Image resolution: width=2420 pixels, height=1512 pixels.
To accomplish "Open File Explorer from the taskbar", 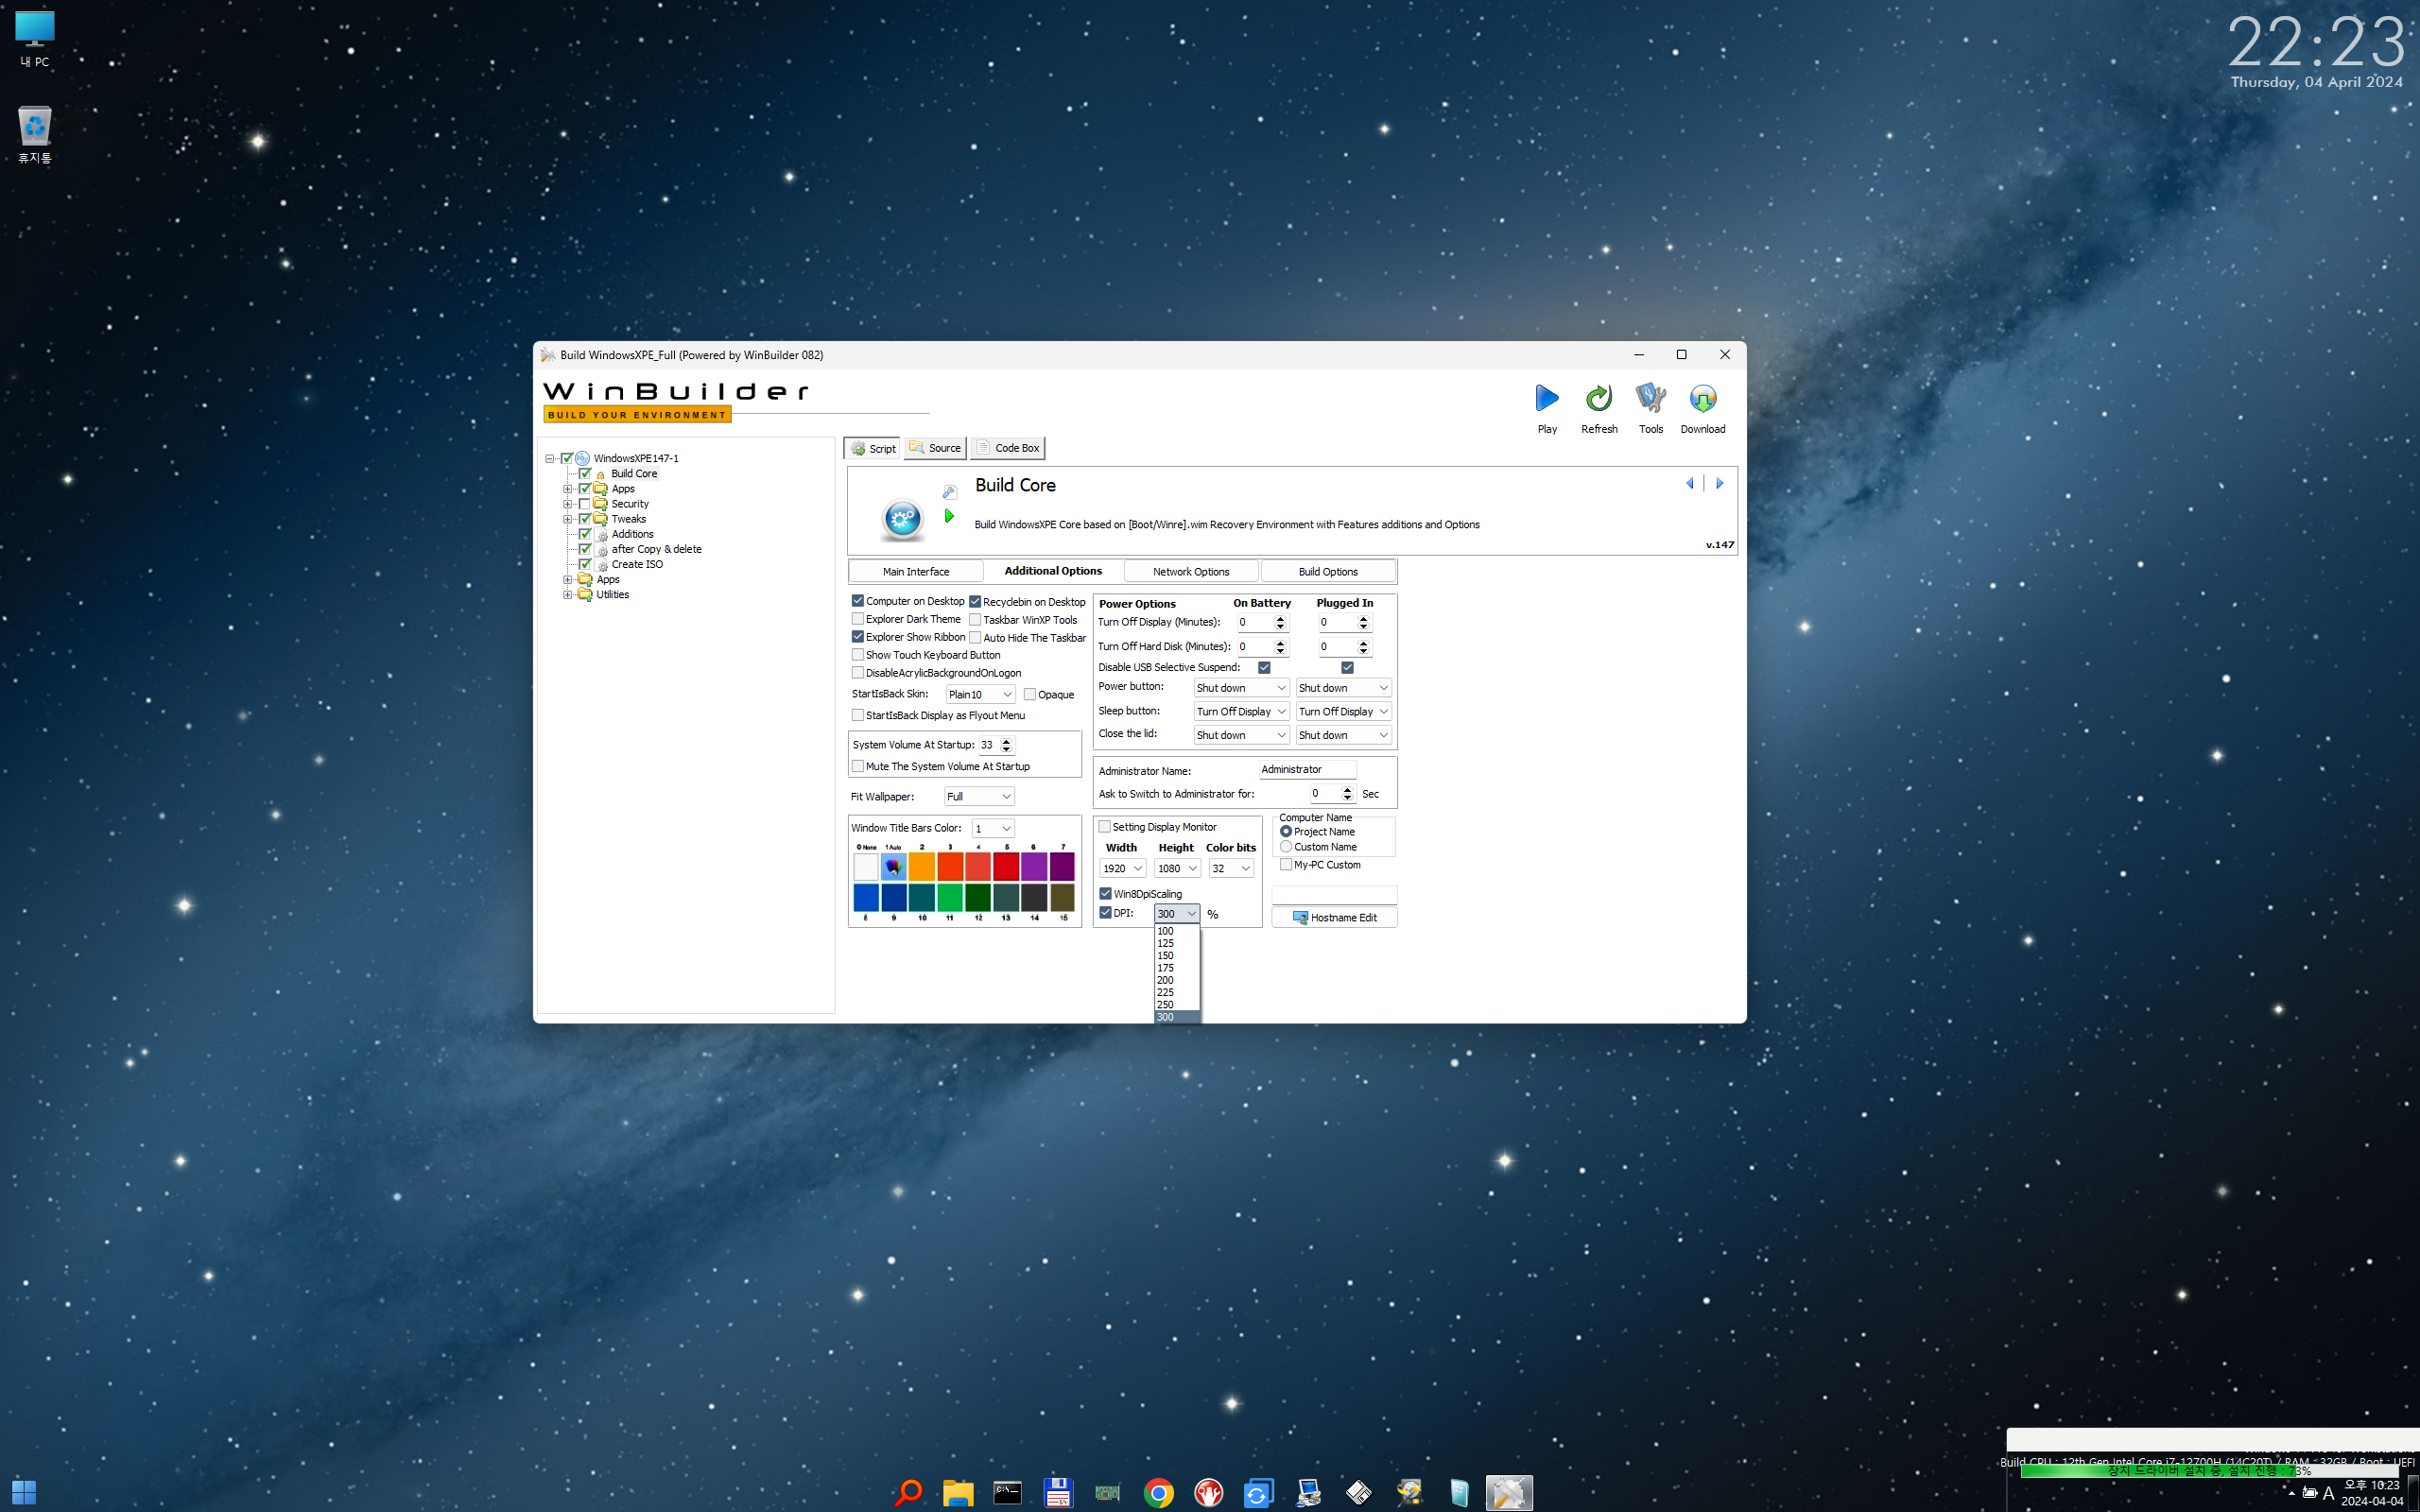I will click(x=958, y=1493).
